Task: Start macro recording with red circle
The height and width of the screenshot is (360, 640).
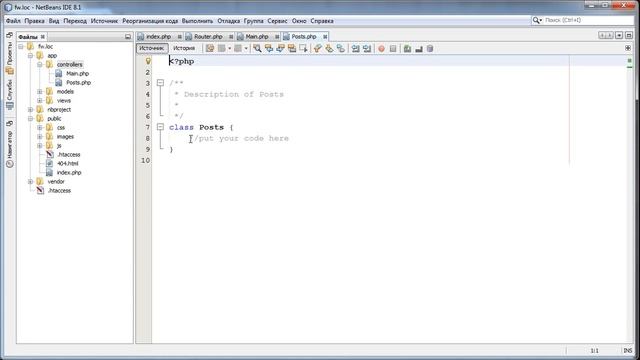Action: 381,49
